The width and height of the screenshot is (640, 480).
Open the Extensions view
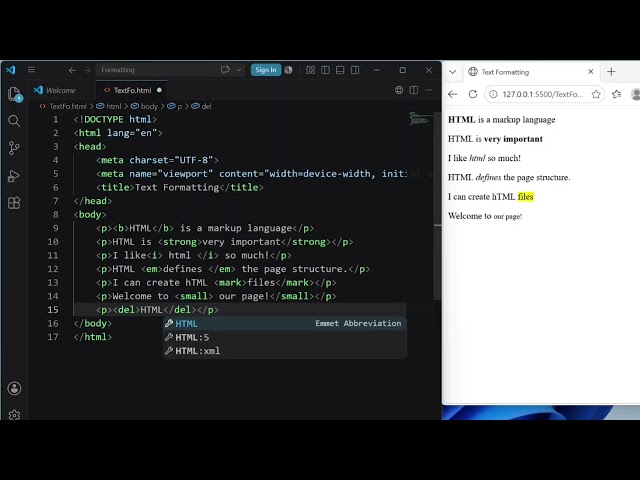(x=14, y=203)
